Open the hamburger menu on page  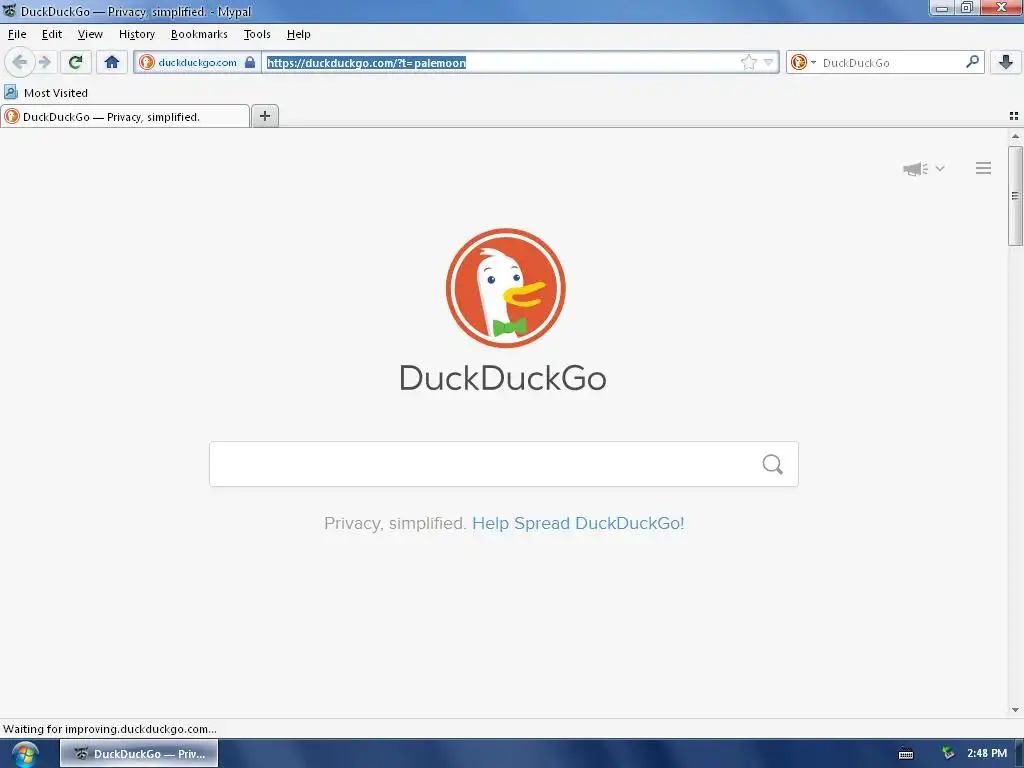click(x=984, y=168)
